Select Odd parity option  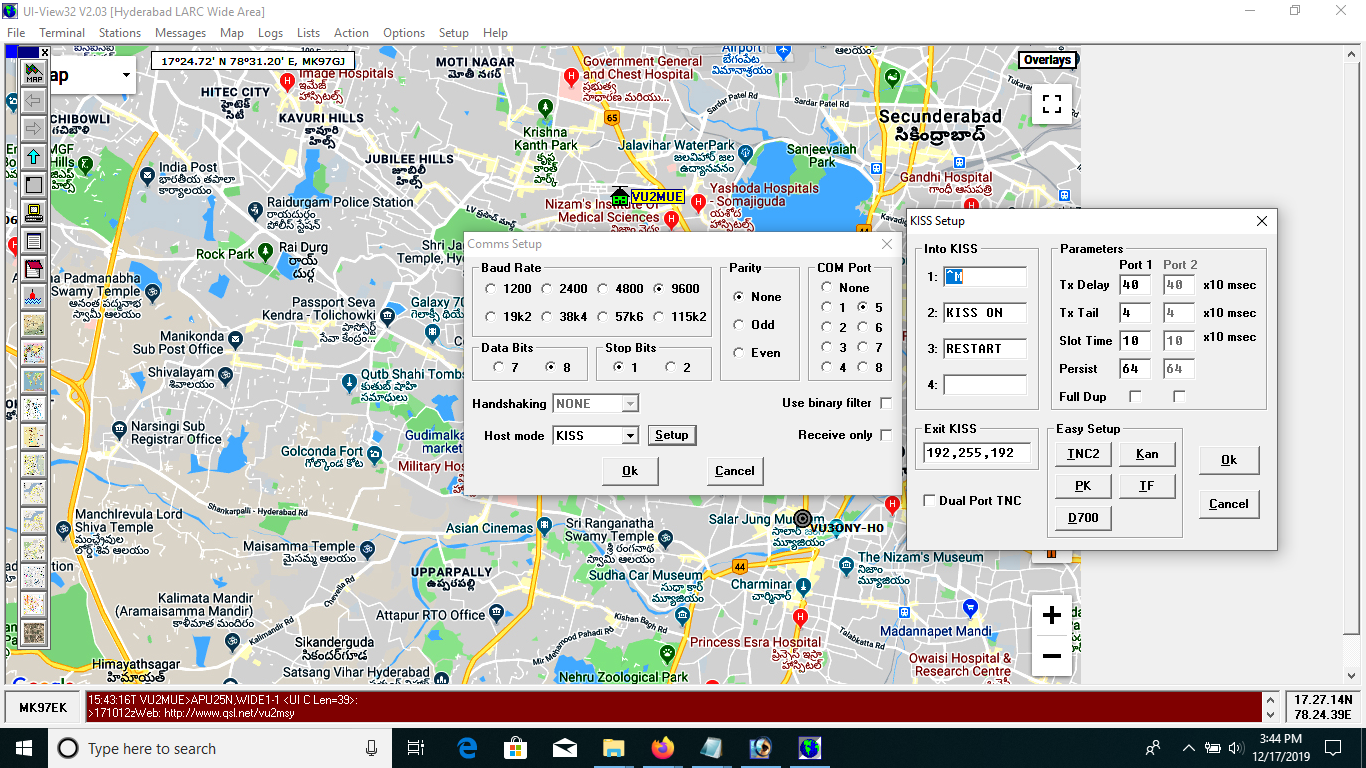pos(739,325)
